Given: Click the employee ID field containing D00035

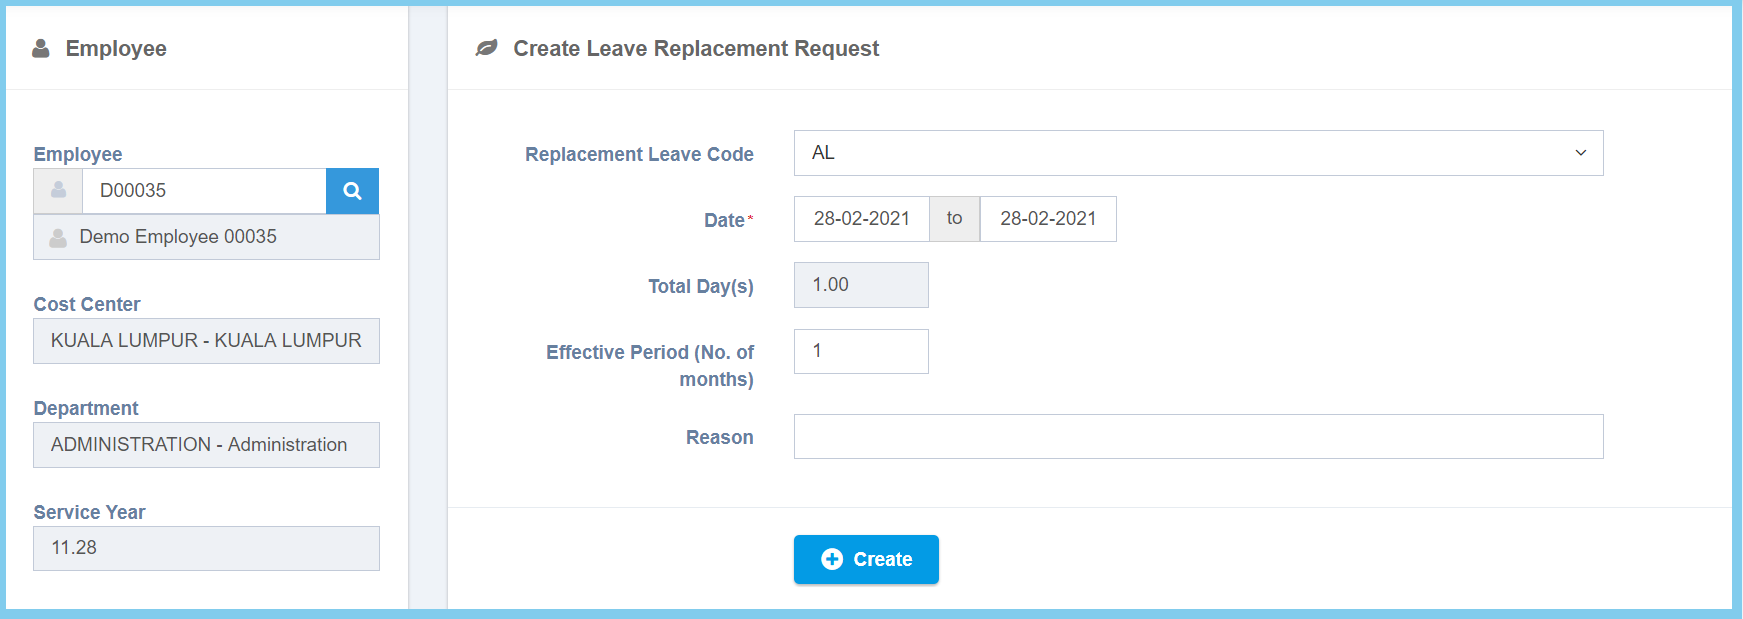Looking at the screenshot, I should tap(204, 191).
